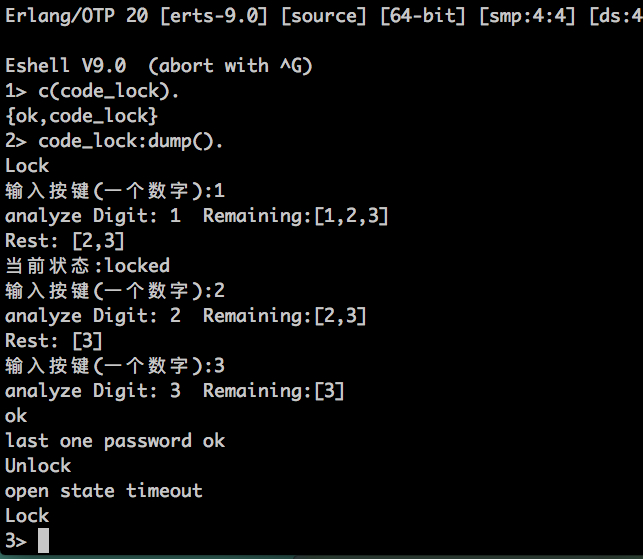643x559 pixels.
Task: Click the analyze Digit: 3 text
Action: click(x=93, y=391)
